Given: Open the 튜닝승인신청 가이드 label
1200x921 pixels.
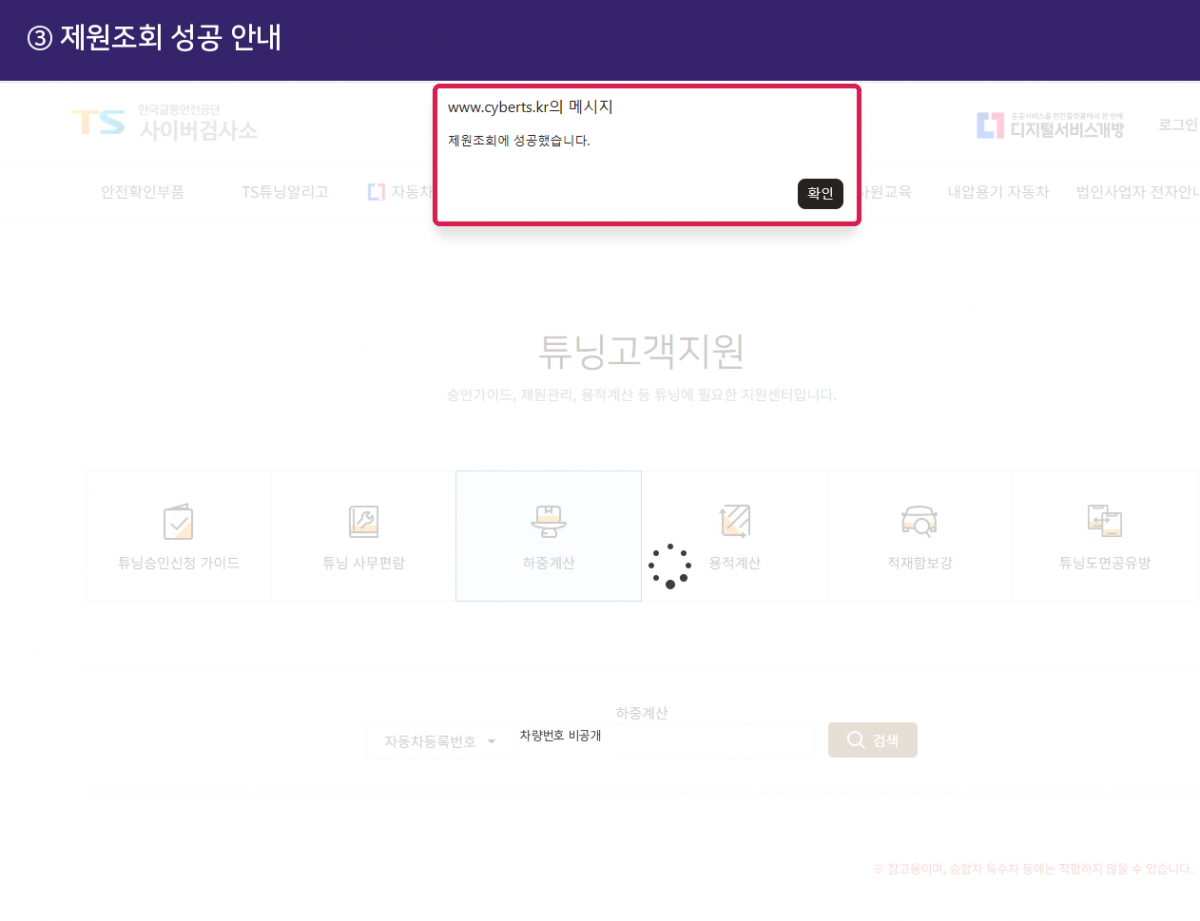Looking at the screenshot, I should [179, 563].
